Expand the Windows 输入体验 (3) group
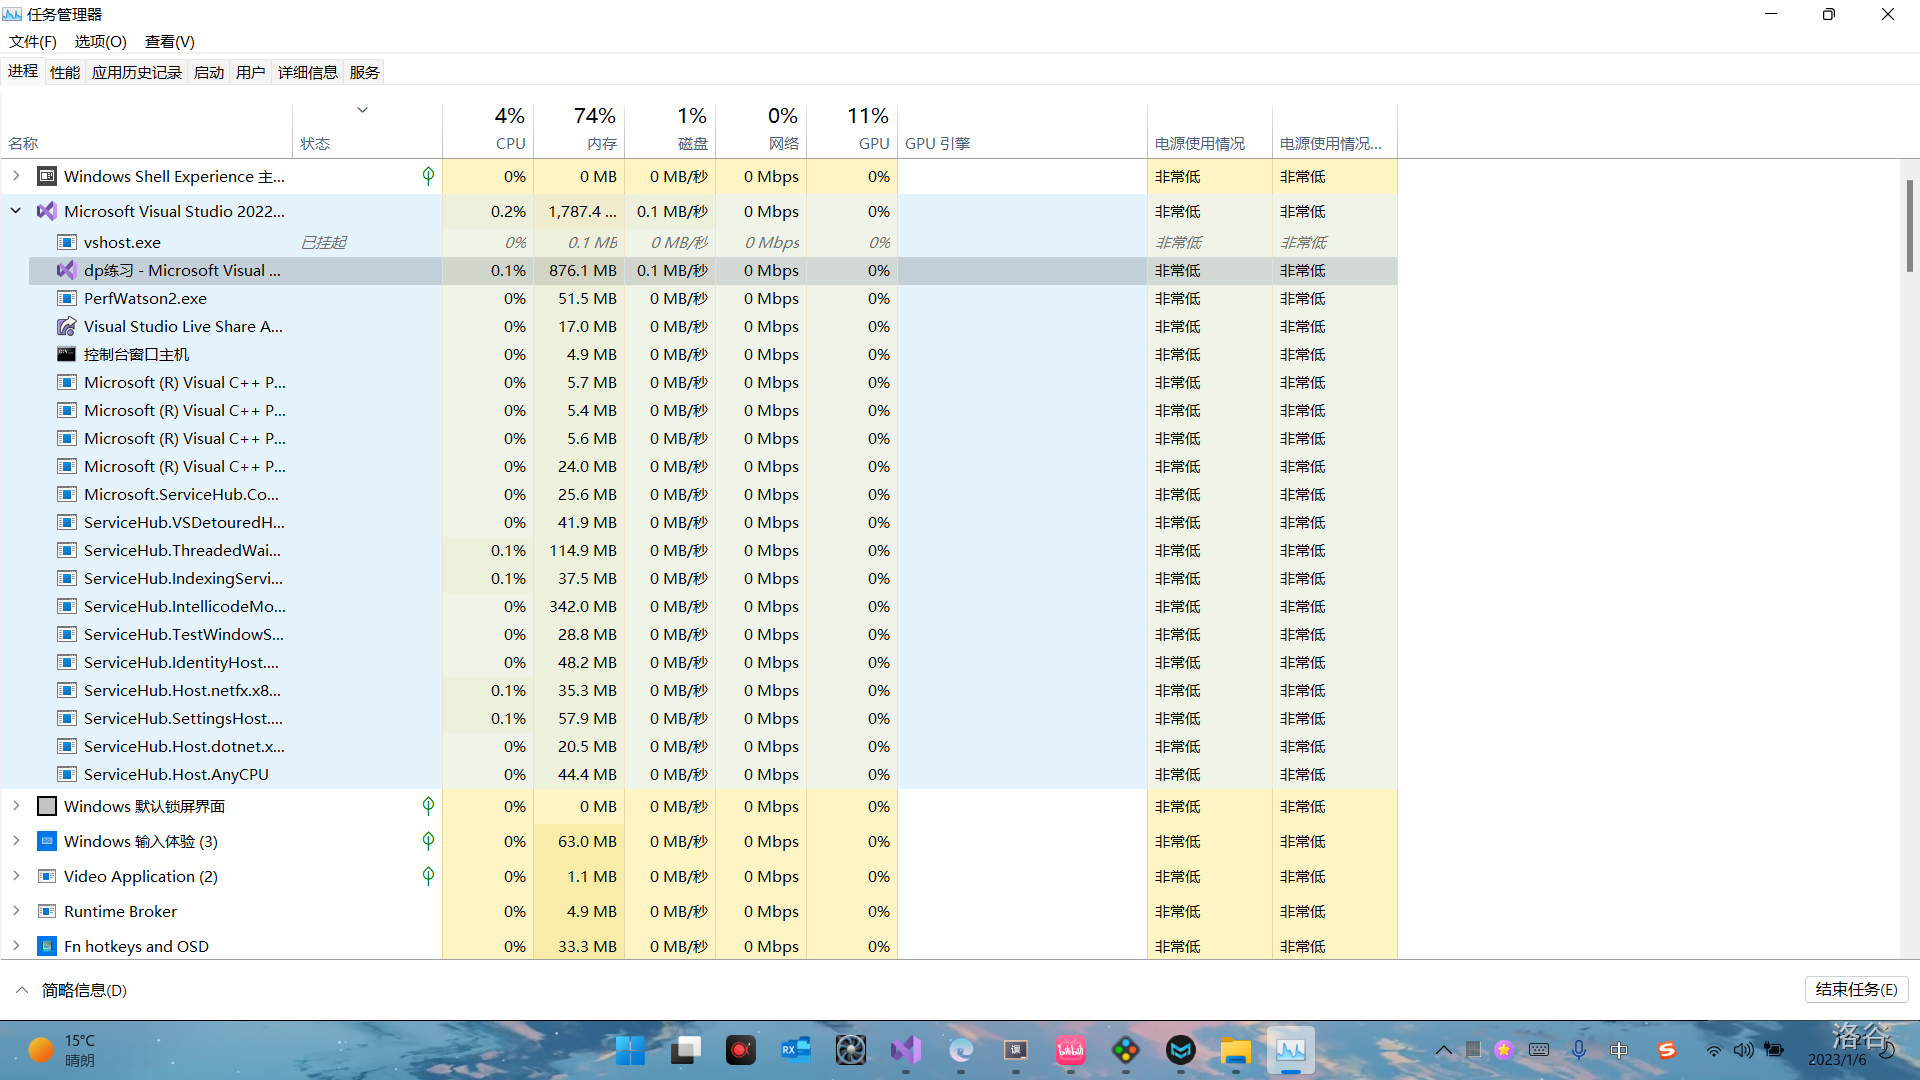The image size is (1920, 1080). (x=16, y=841)
